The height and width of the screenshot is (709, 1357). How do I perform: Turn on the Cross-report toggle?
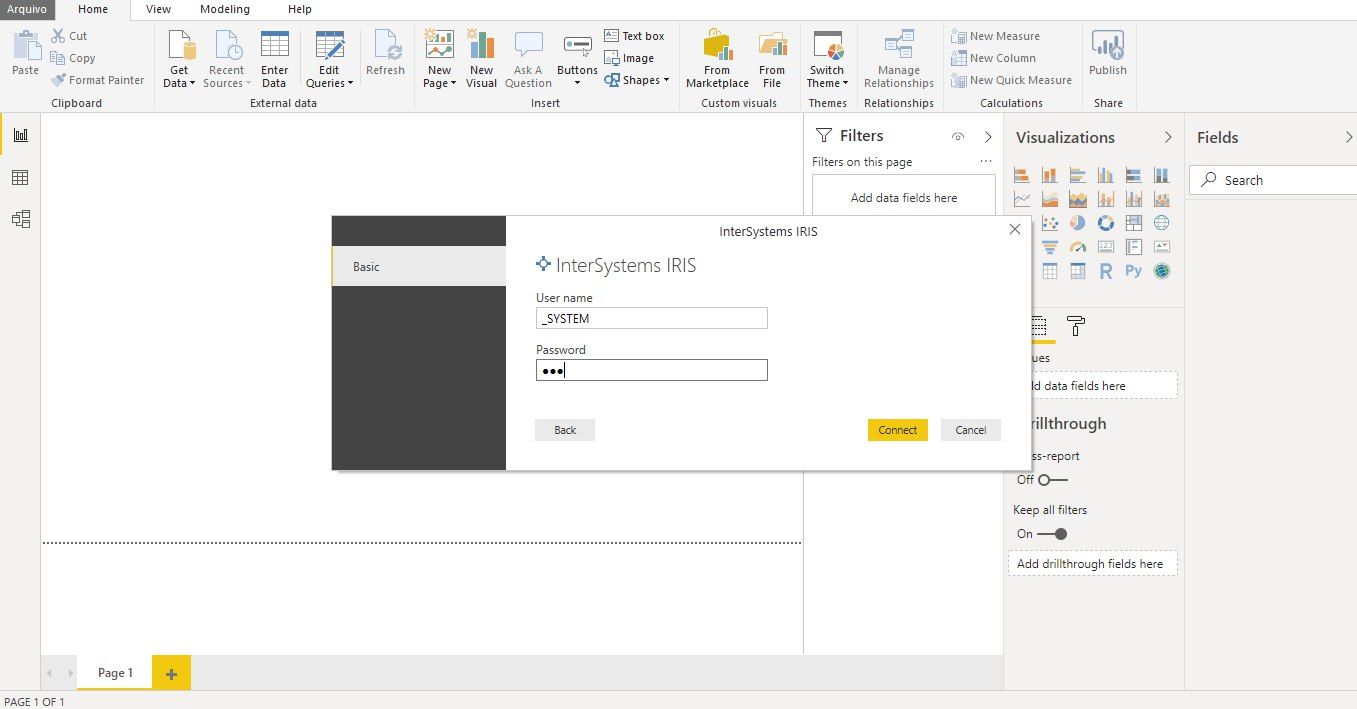1052,480
